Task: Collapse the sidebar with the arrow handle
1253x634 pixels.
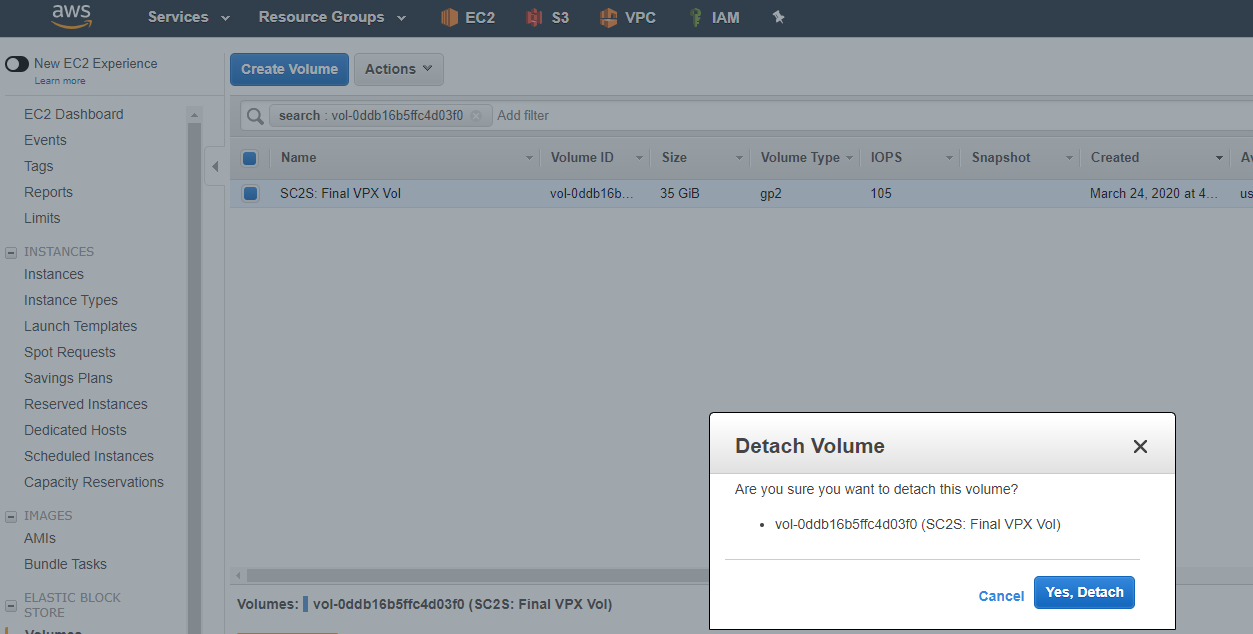Action: pos(215,166)
